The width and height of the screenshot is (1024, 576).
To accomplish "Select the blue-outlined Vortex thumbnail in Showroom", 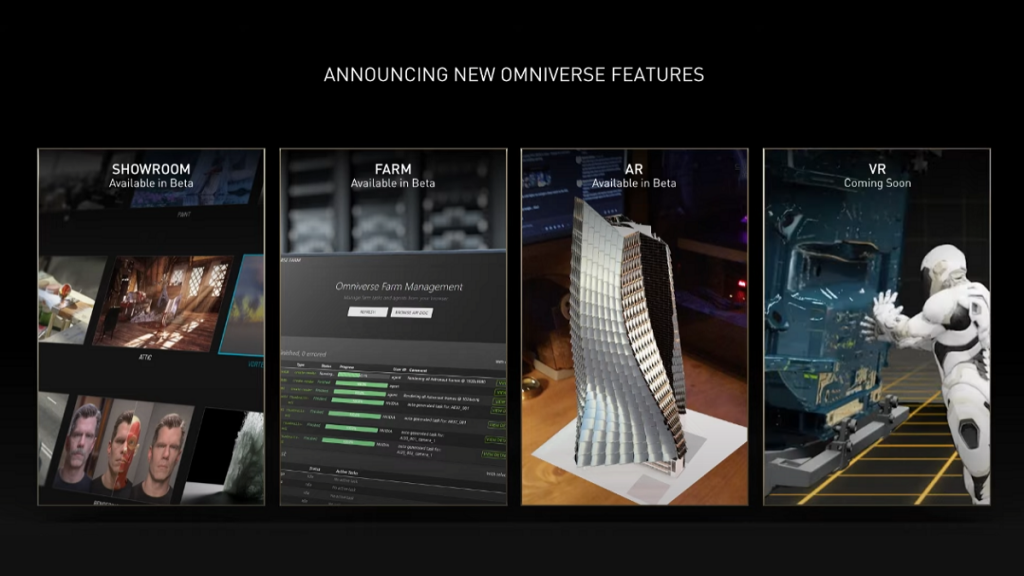I will click(243, 305).
